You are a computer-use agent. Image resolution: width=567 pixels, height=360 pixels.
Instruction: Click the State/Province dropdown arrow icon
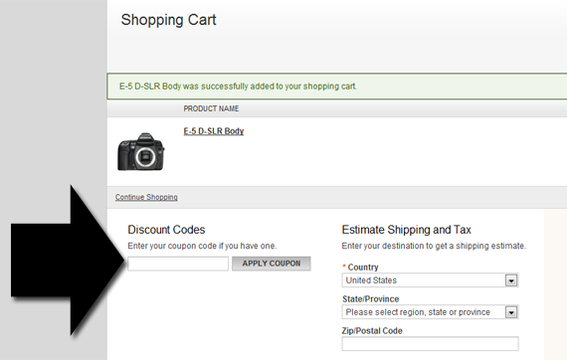(511, 312)
